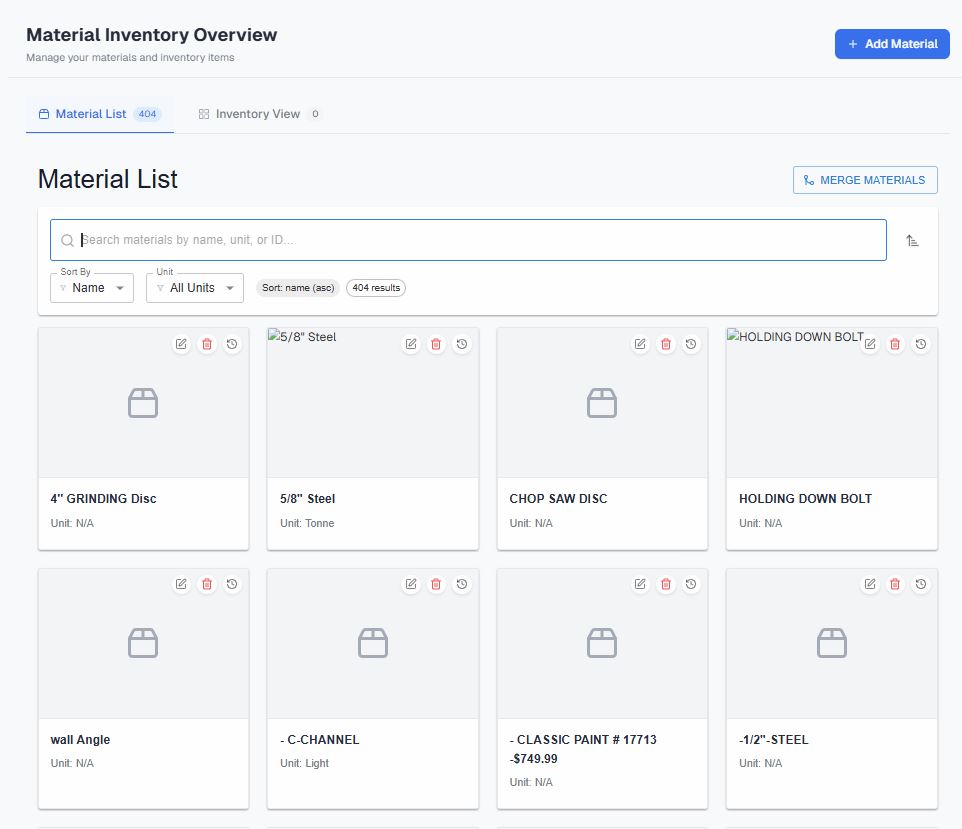Click inside the materials search field

point(400,240)
